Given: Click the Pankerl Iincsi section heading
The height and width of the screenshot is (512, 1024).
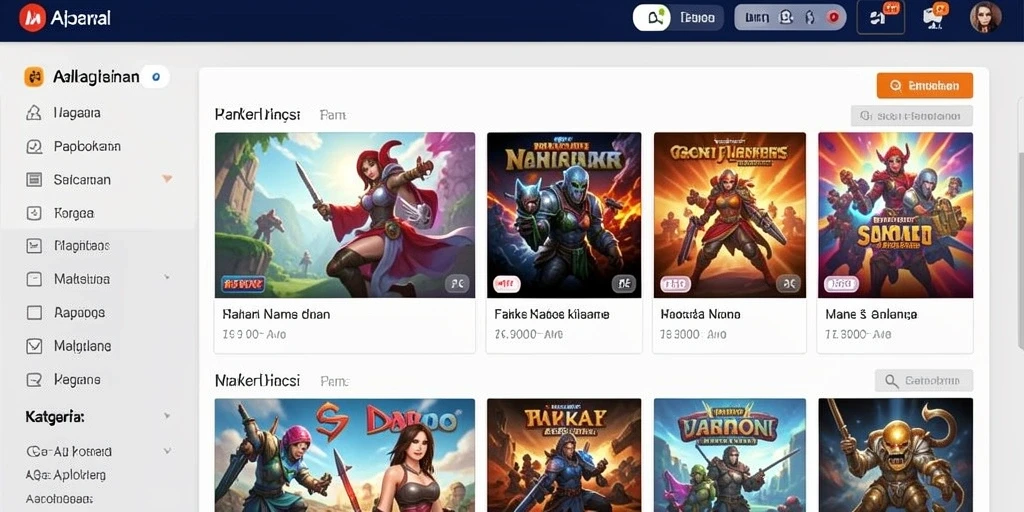Looking at the screenshot, I should pyautogui.click(x=257, y=114).
